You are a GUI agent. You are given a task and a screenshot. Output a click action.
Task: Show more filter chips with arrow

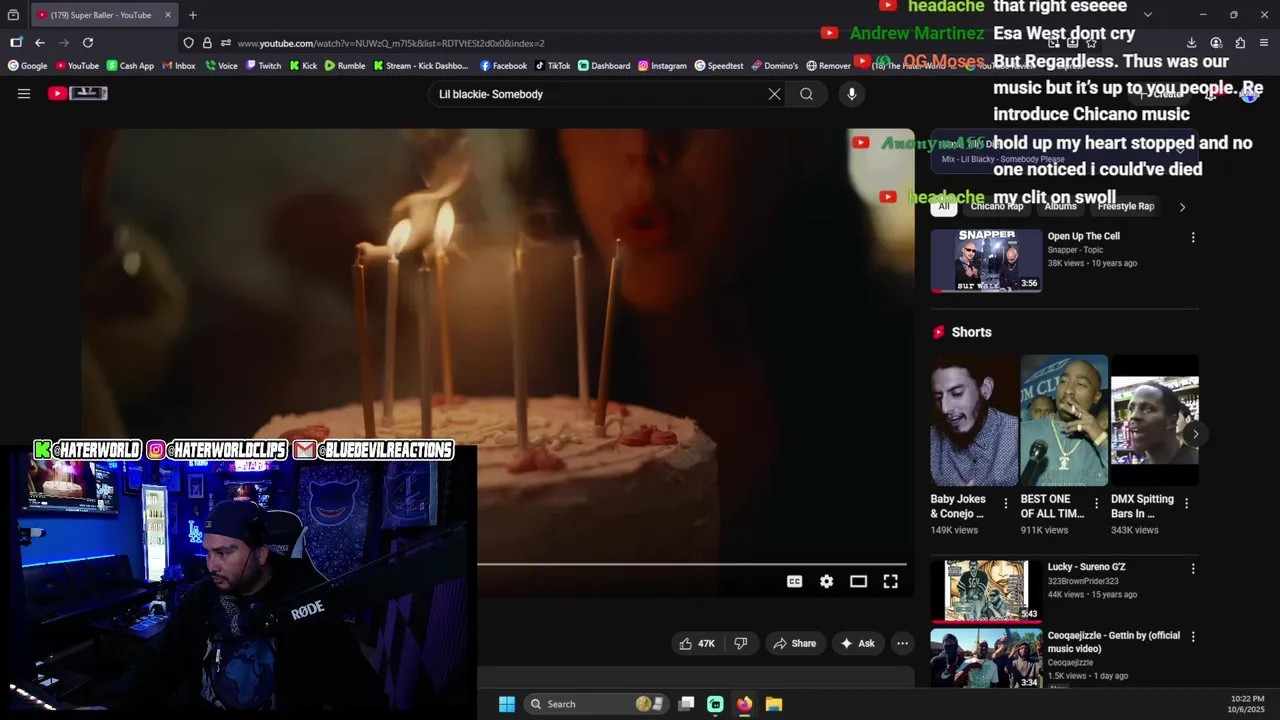pyautogui.click(x=1182, y=207)
